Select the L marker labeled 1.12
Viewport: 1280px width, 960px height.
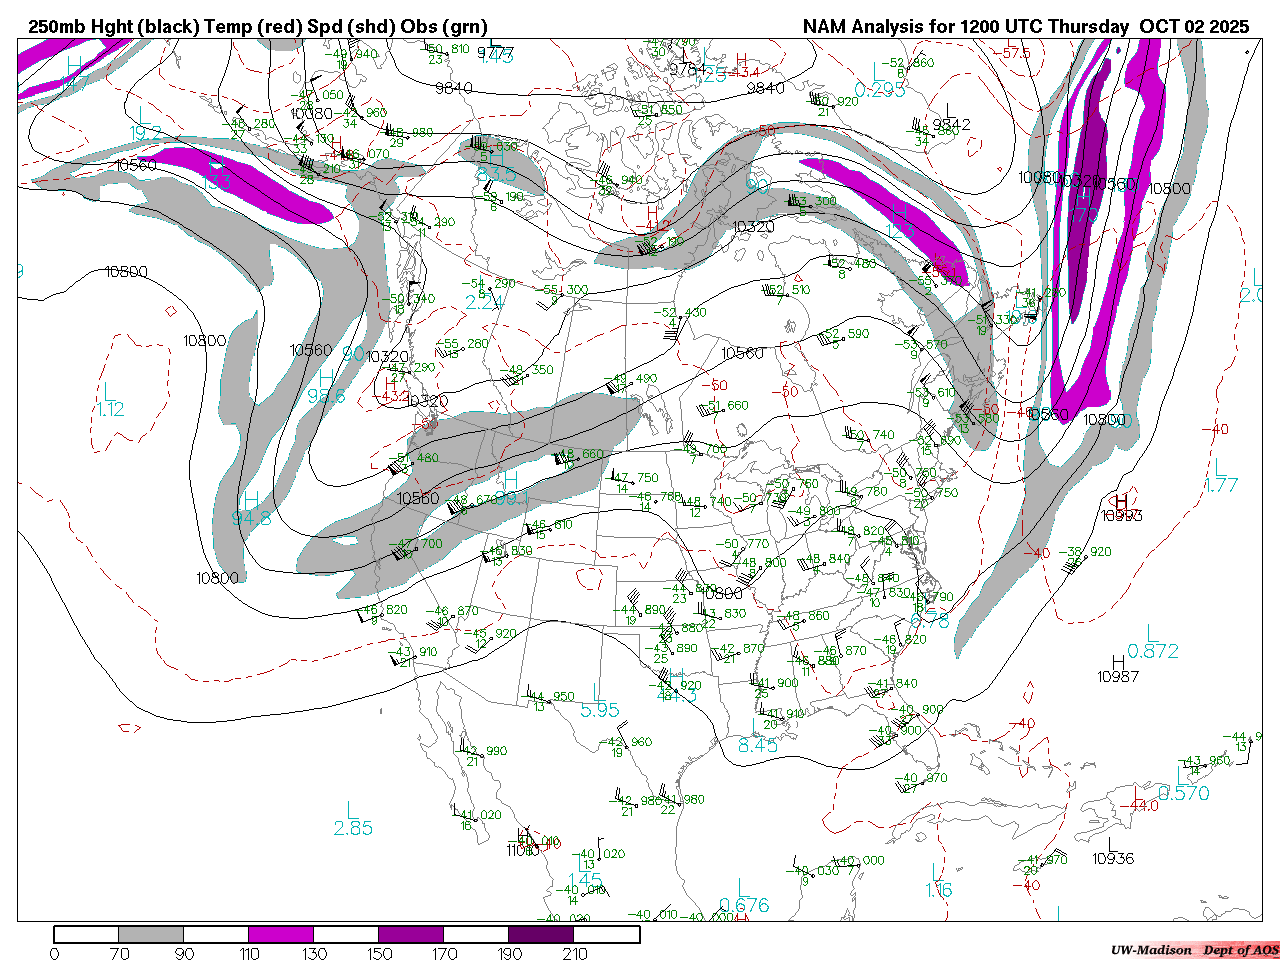click(x=109, y=390)
